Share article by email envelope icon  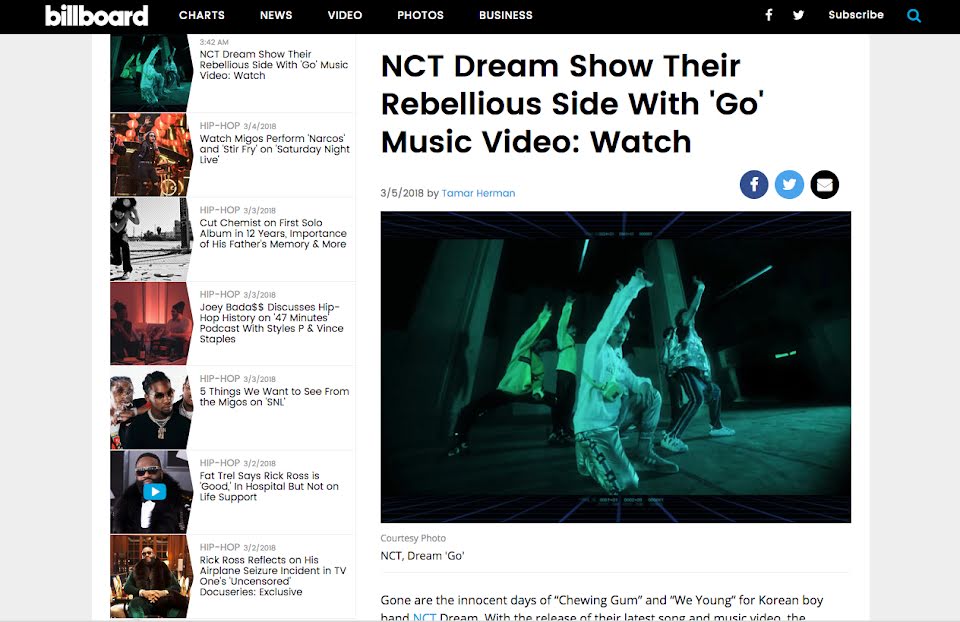[825, 184]
